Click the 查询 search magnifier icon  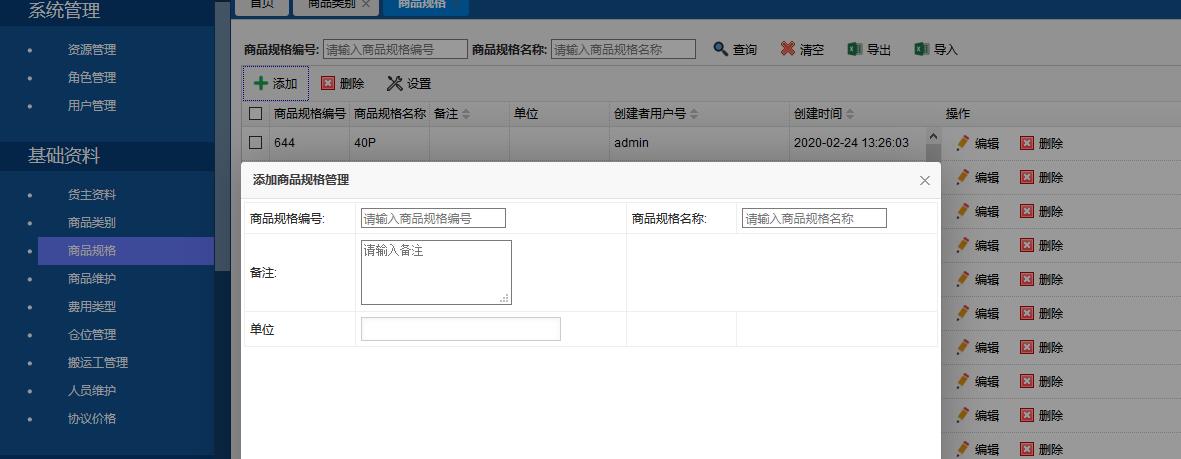(x=720, y=49)
